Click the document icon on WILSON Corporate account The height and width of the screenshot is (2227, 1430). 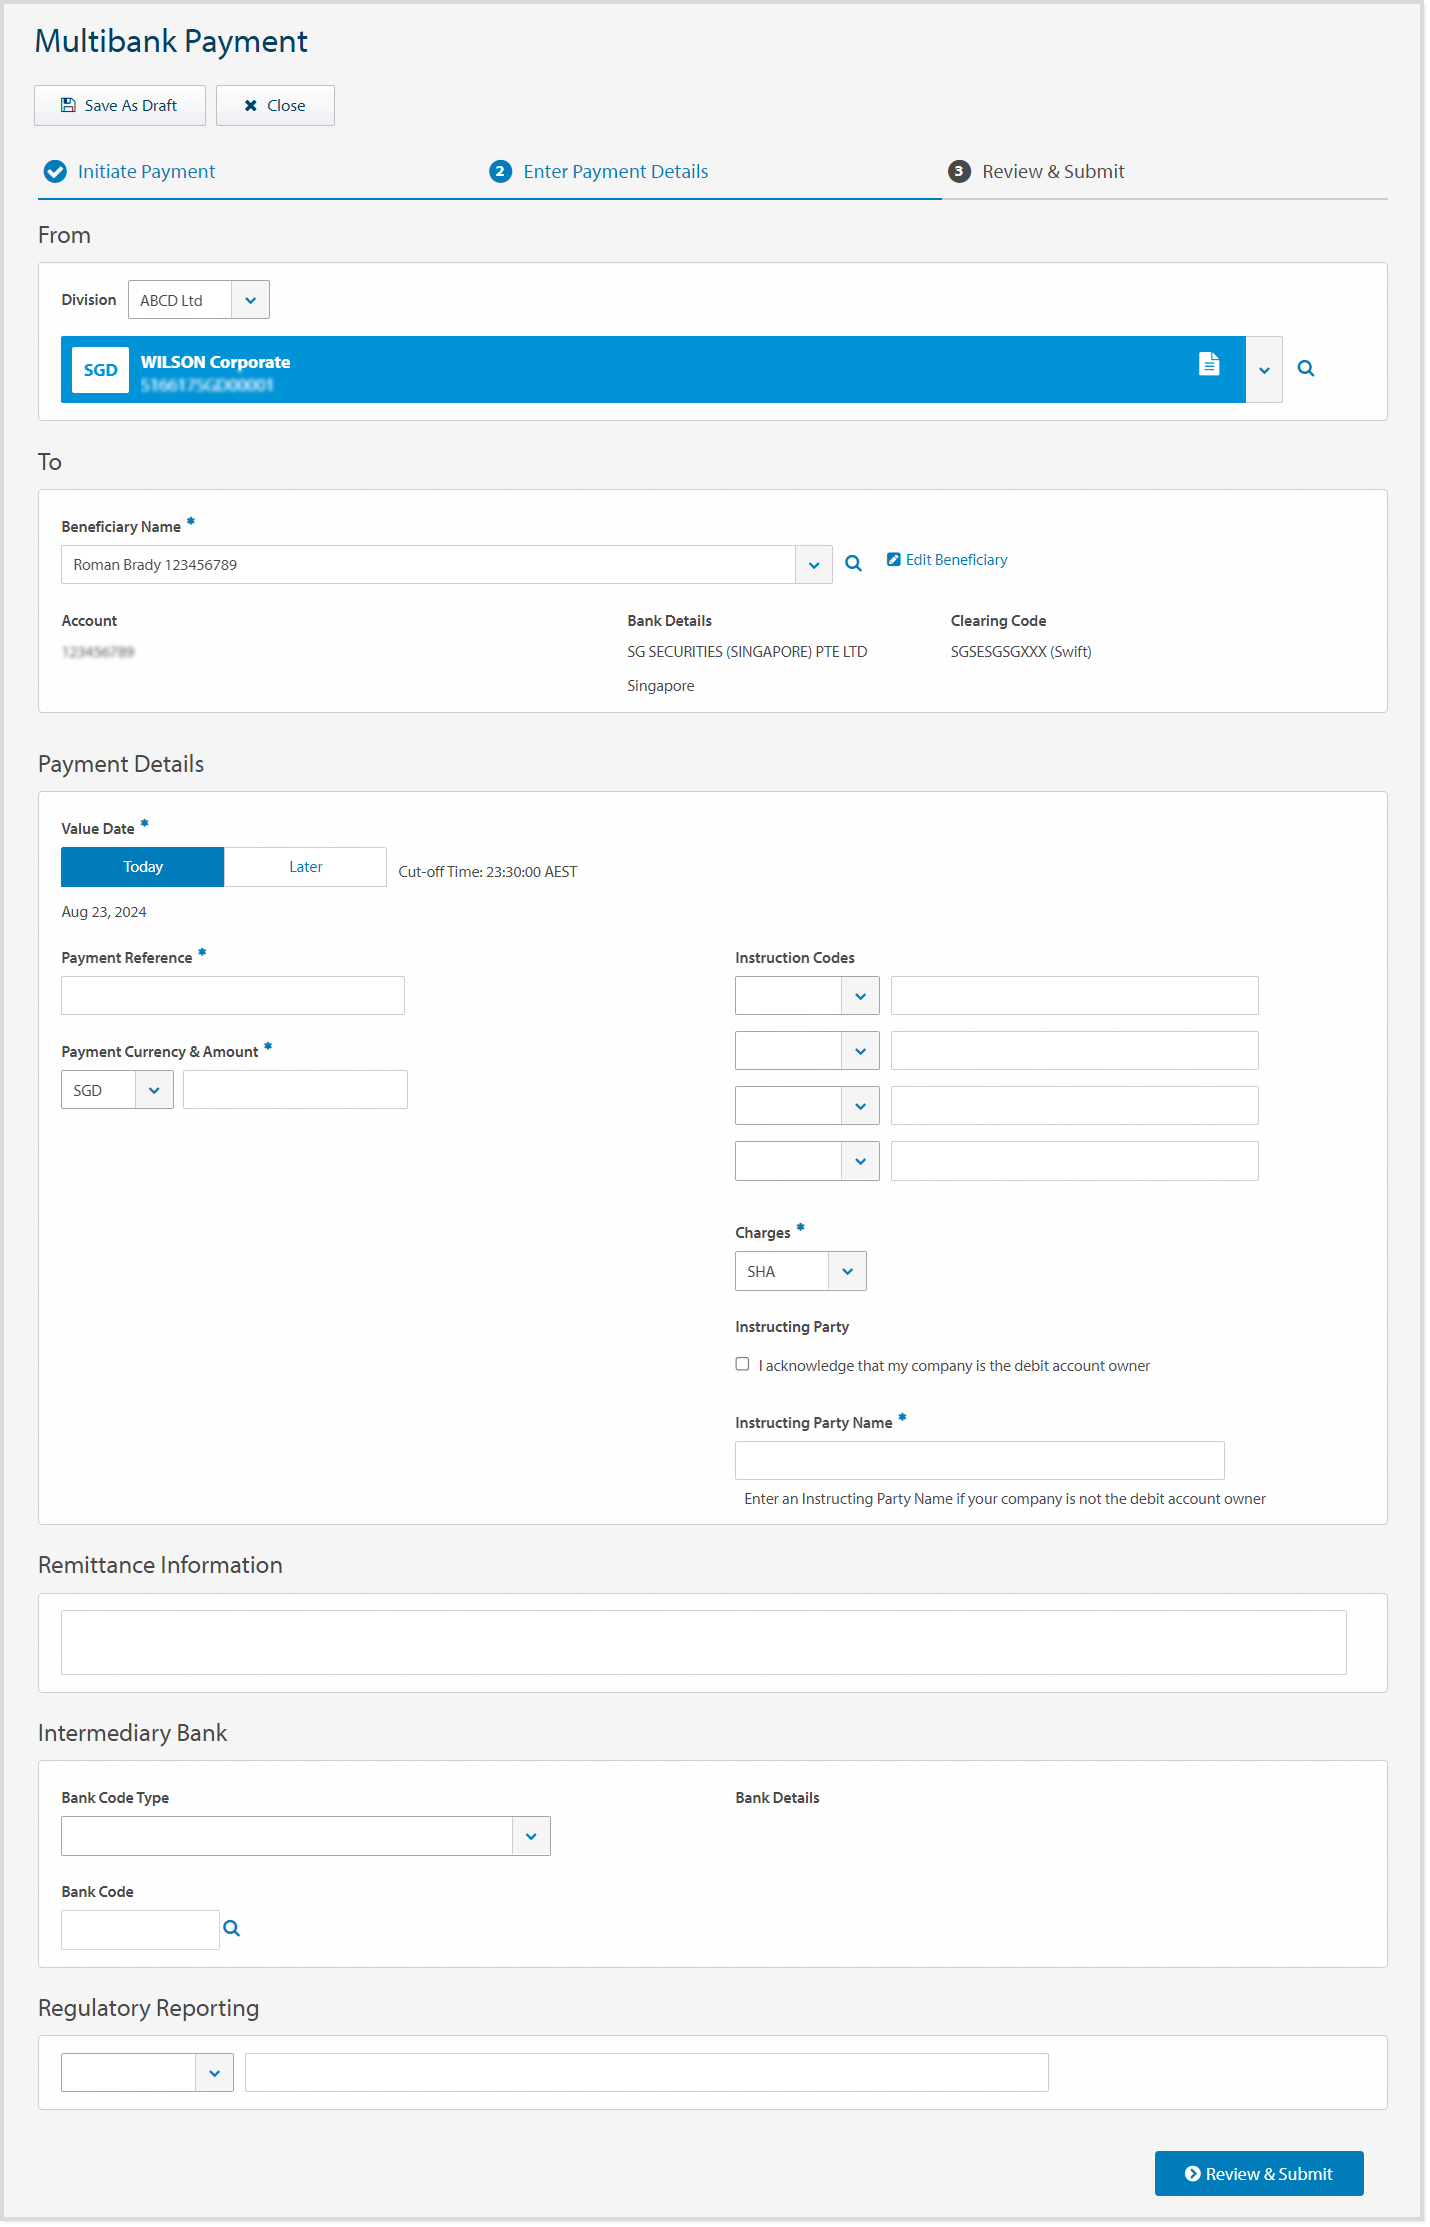point(1209,364)
